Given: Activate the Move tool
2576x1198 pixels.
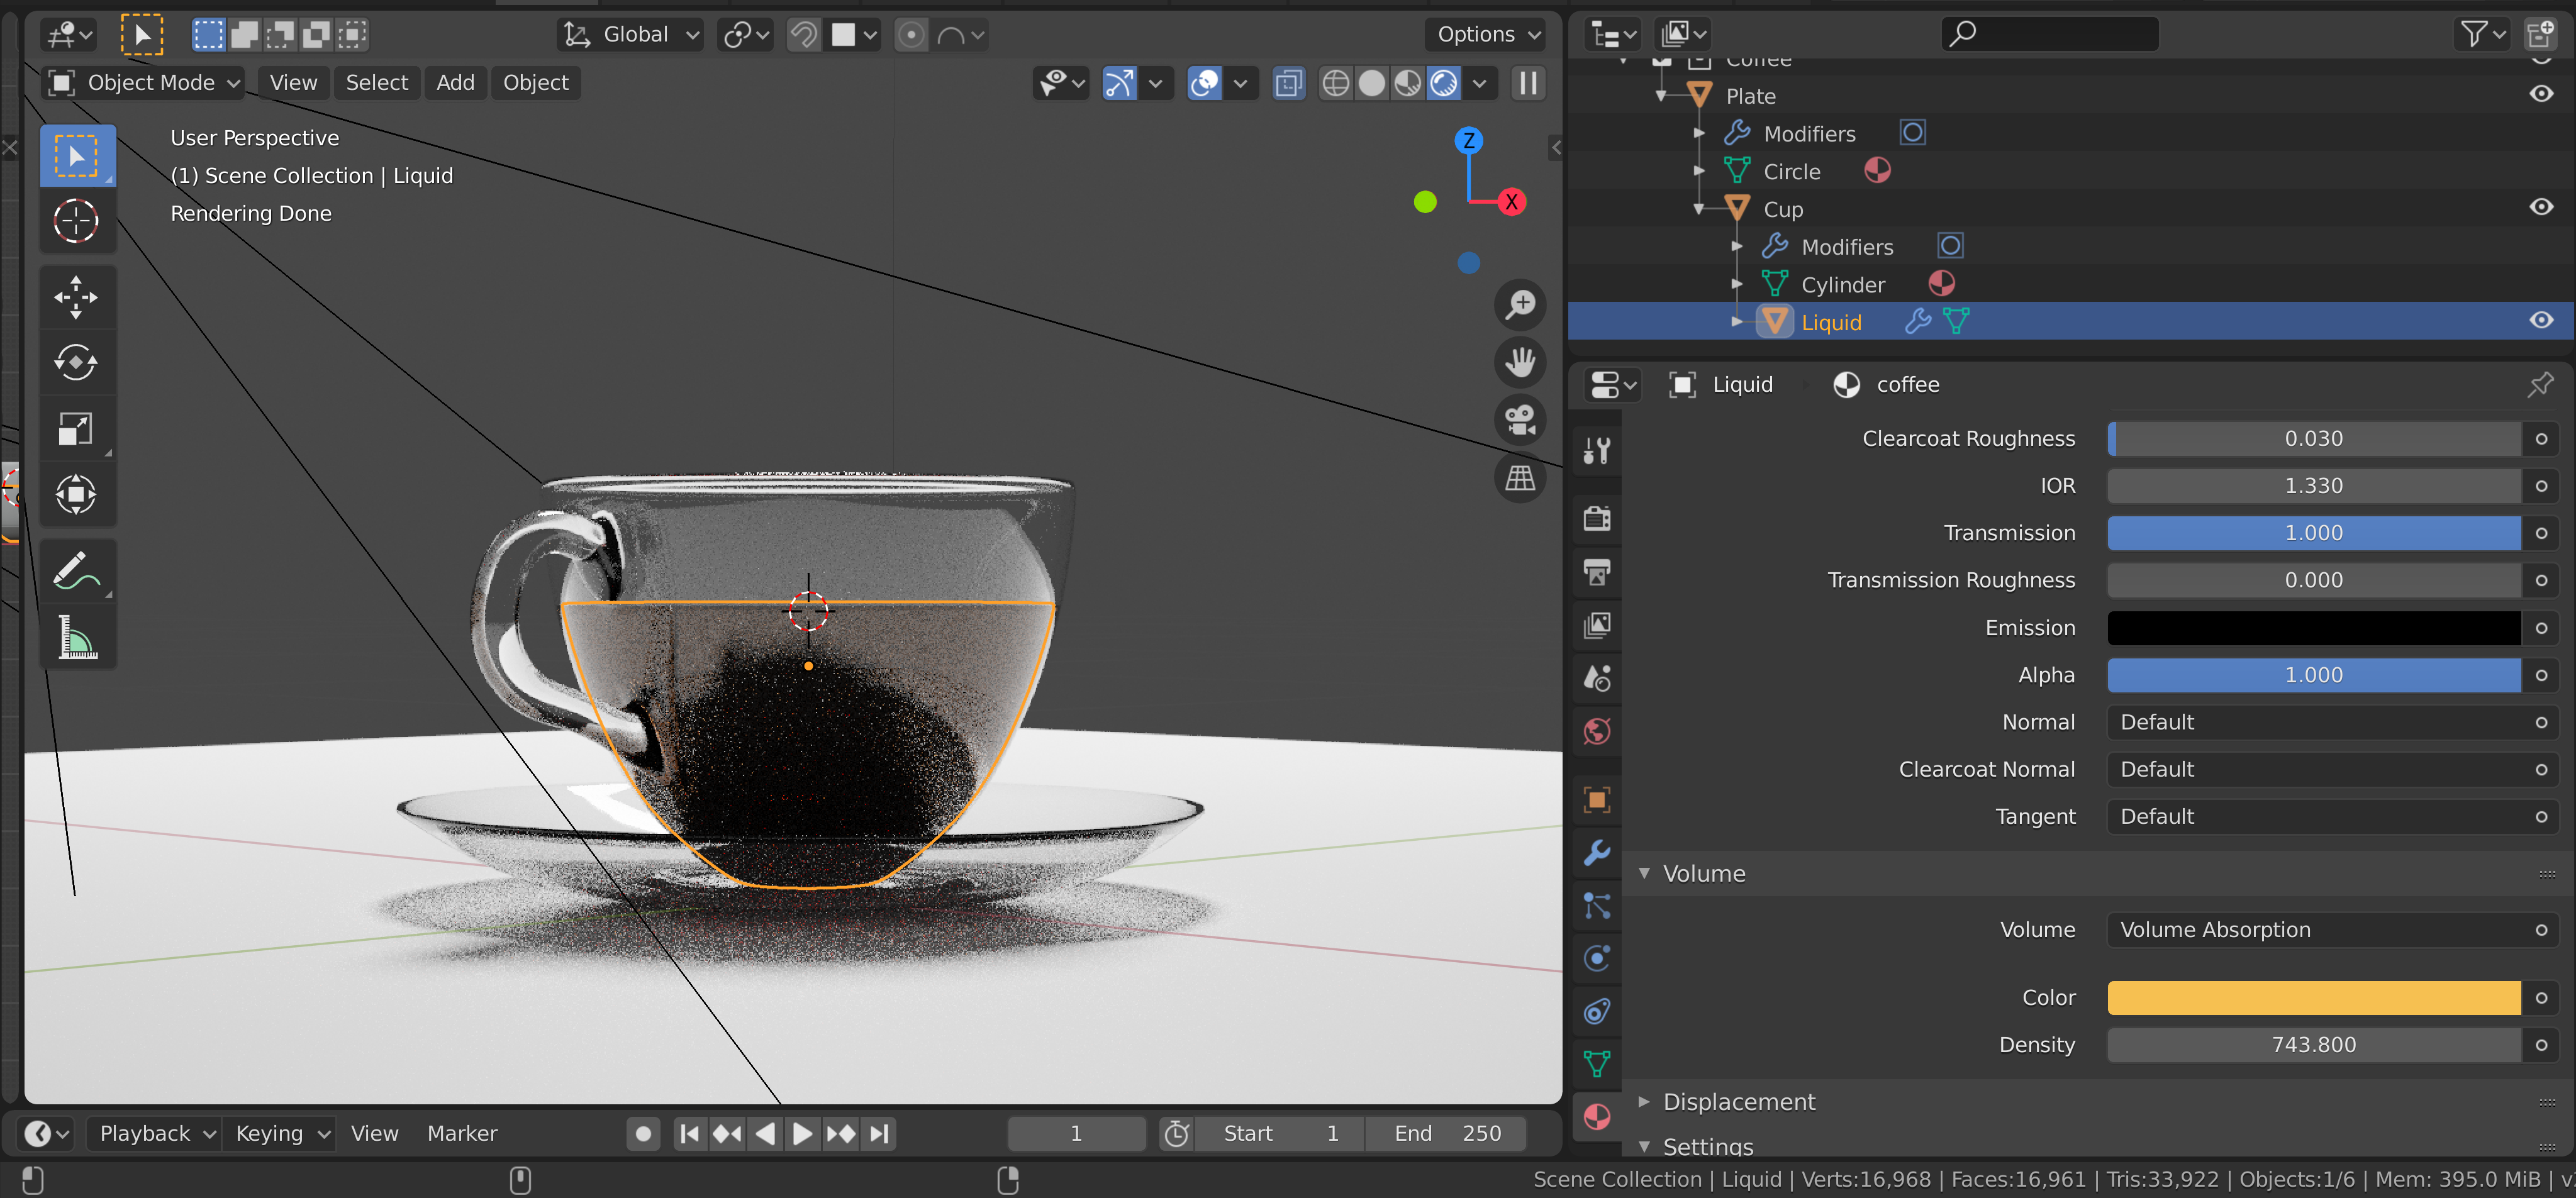Looking at the screenshot, I should [76, 297].
